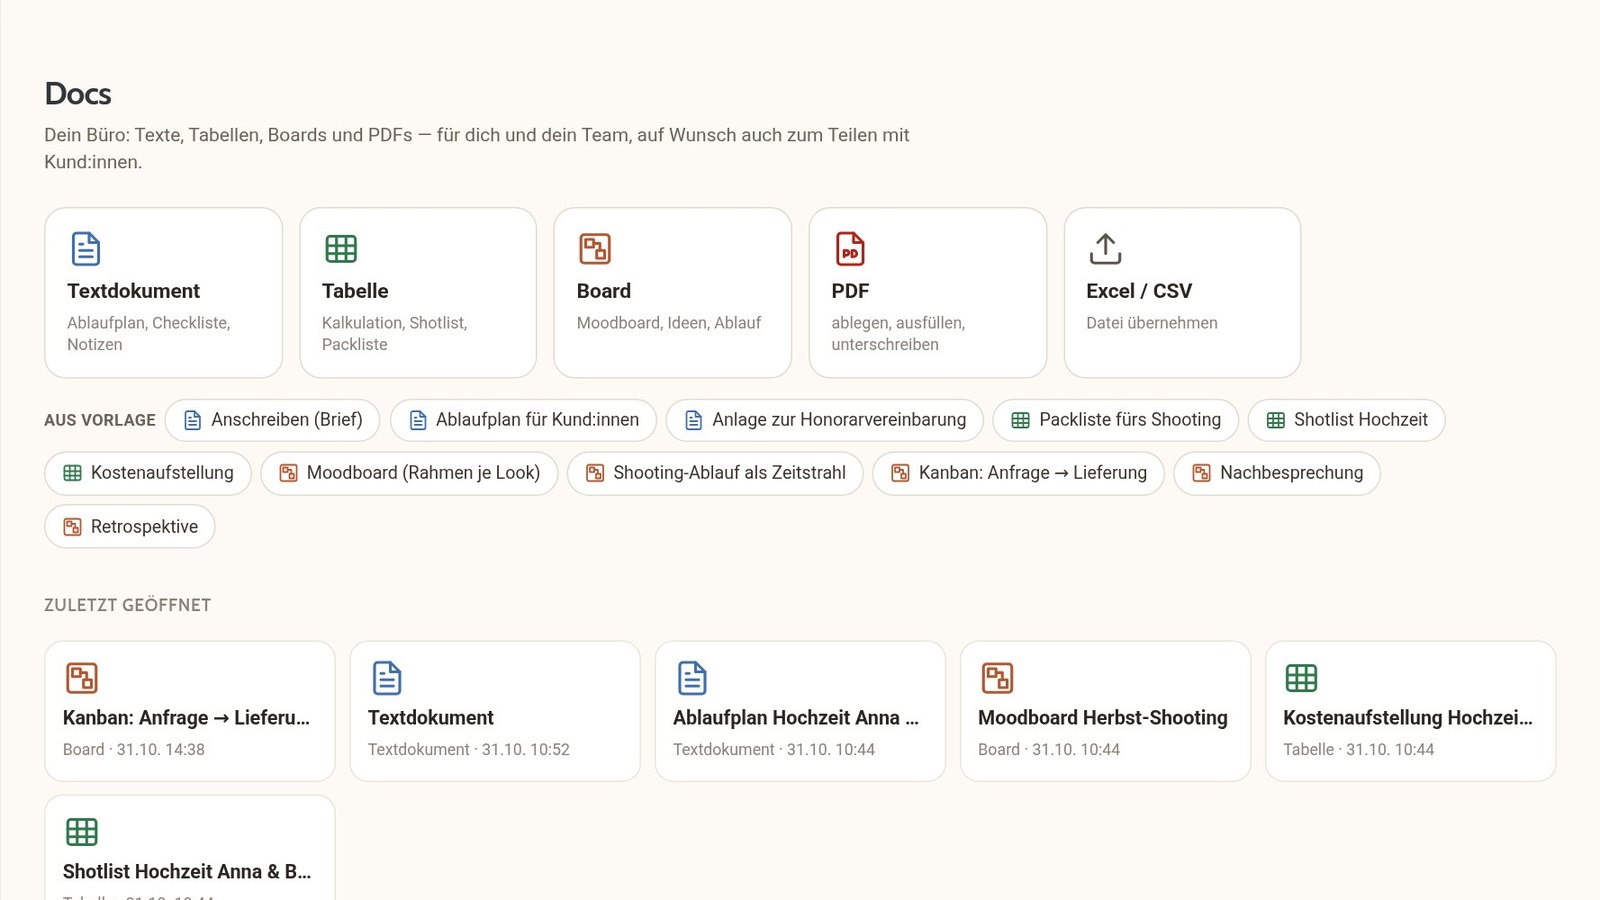
Task: Click table icon in Kostenaufstellung template chip
Action: click(x=72, y=473)
